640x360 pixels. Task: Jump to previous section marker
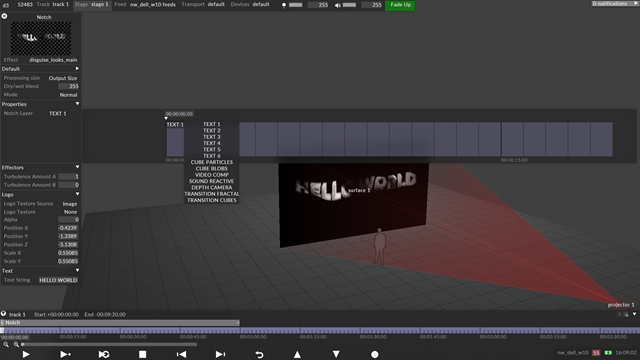coord(181,354)
